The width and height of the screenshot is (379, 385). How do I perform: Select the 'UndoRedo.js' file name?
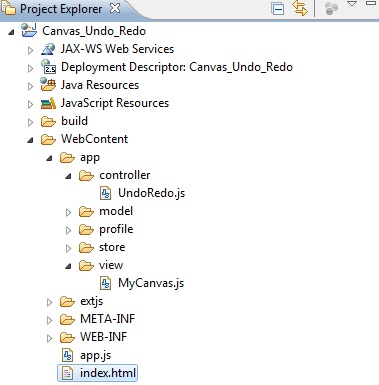151,193
